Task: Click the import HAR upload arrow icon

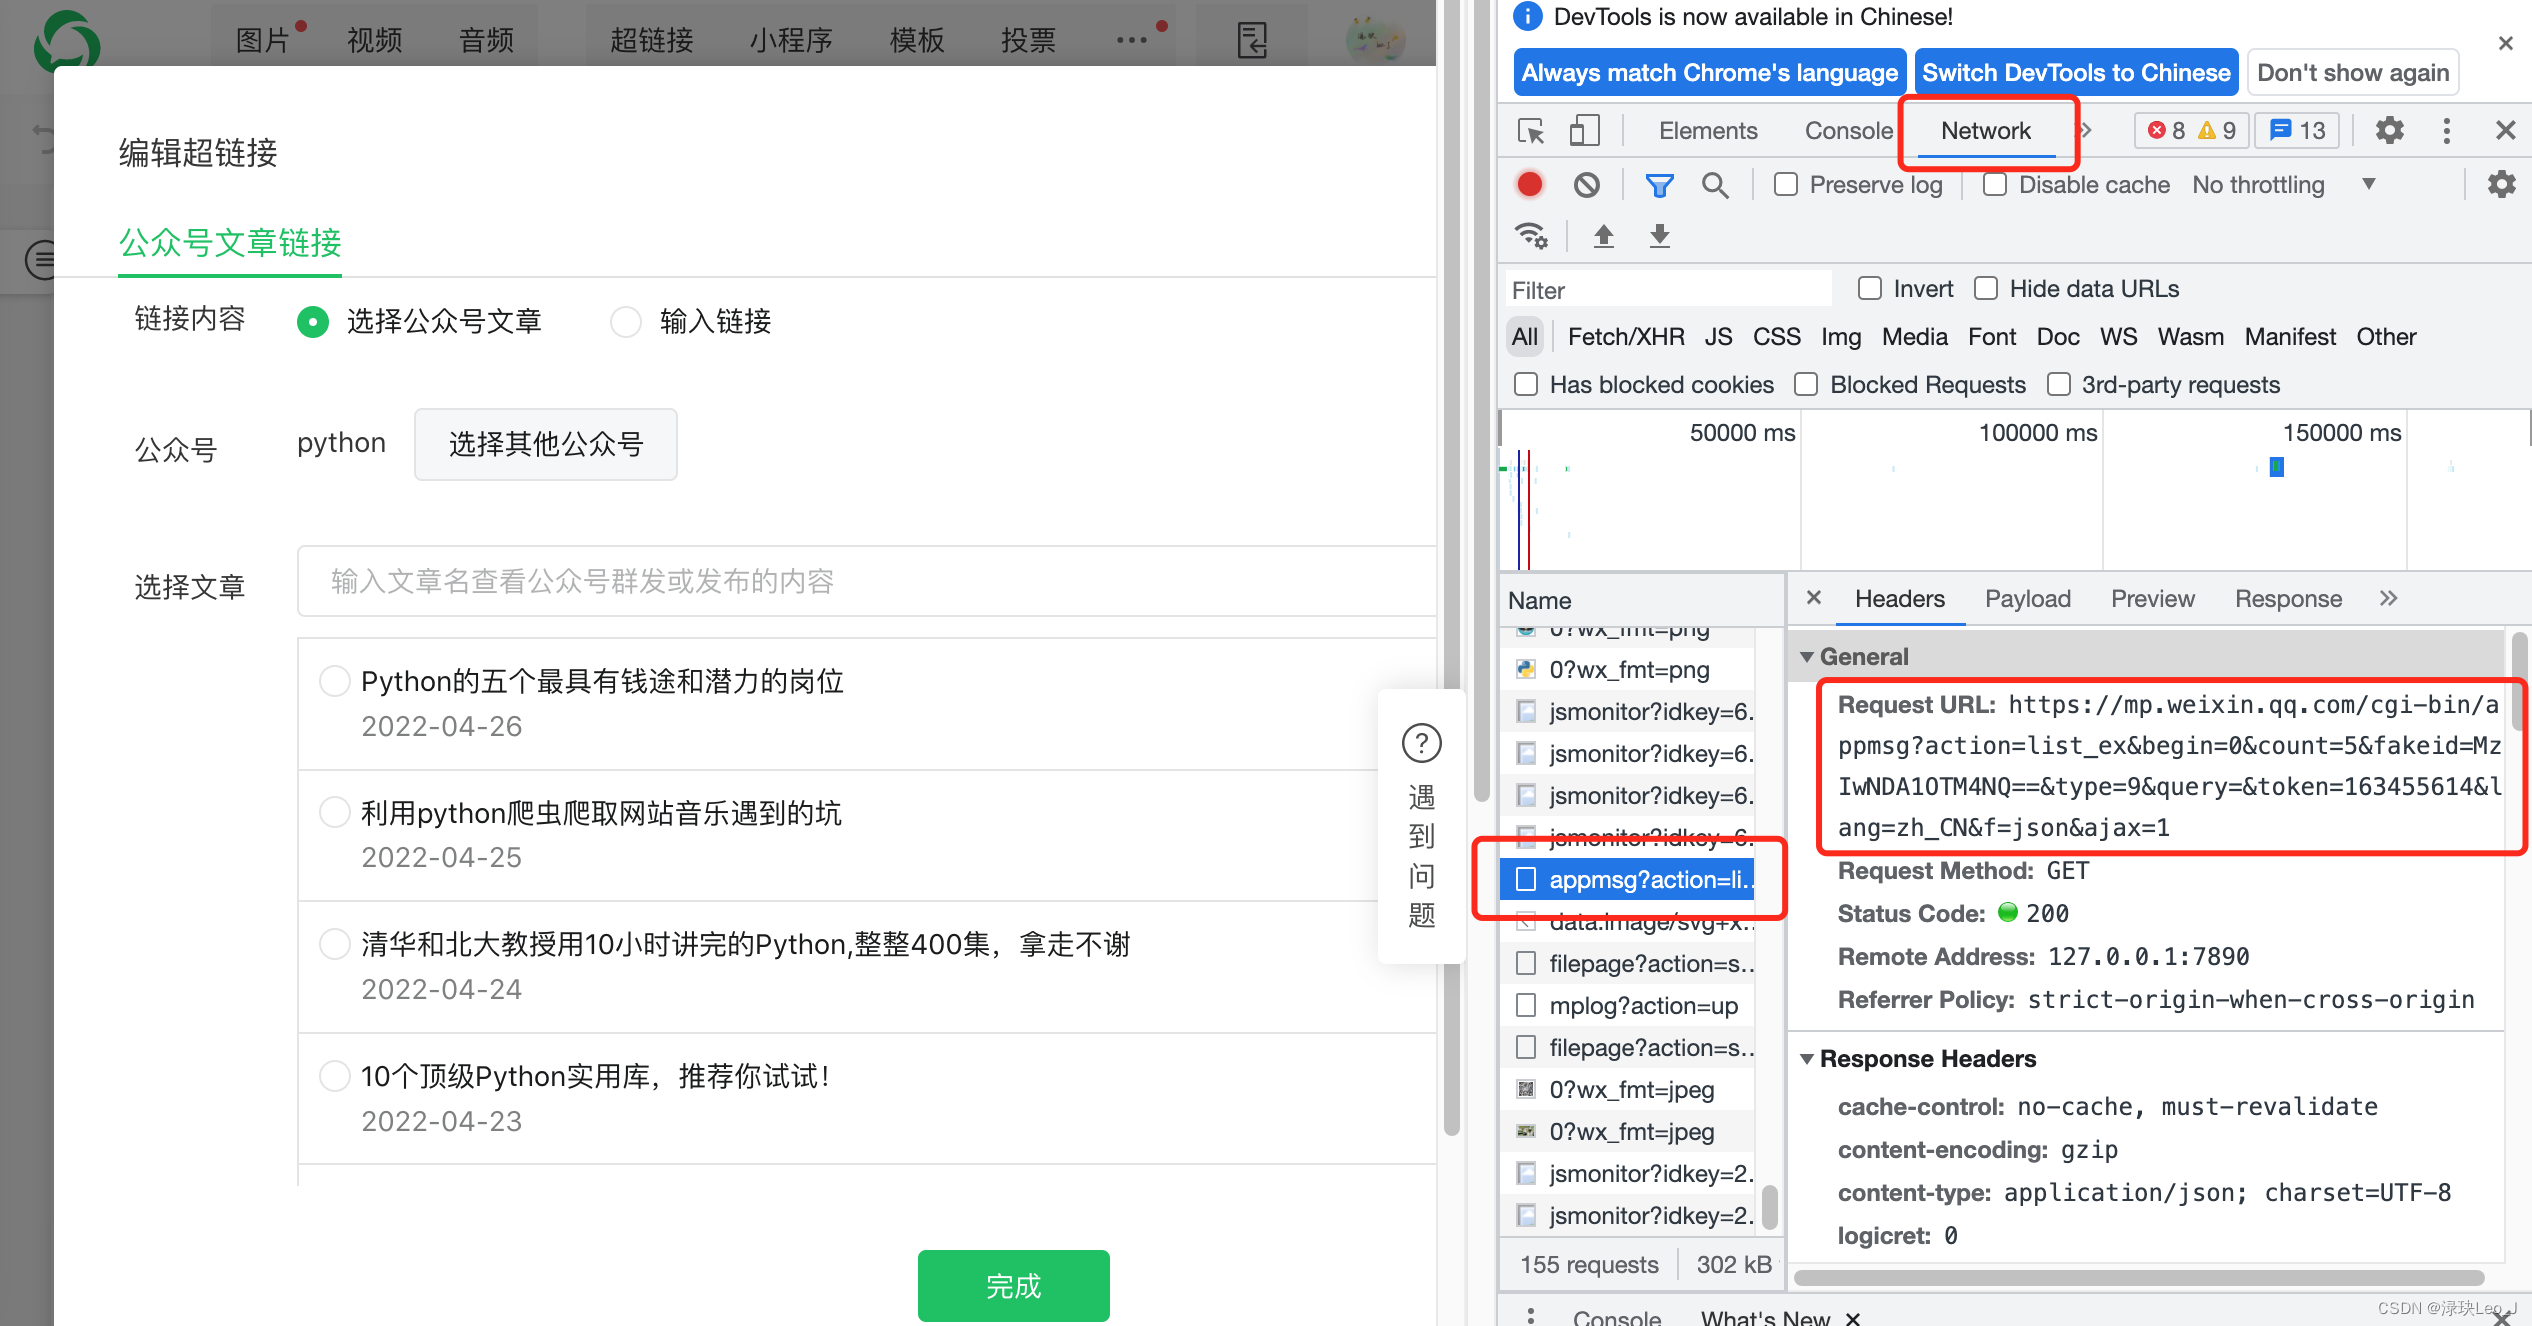Action: 1603,236
